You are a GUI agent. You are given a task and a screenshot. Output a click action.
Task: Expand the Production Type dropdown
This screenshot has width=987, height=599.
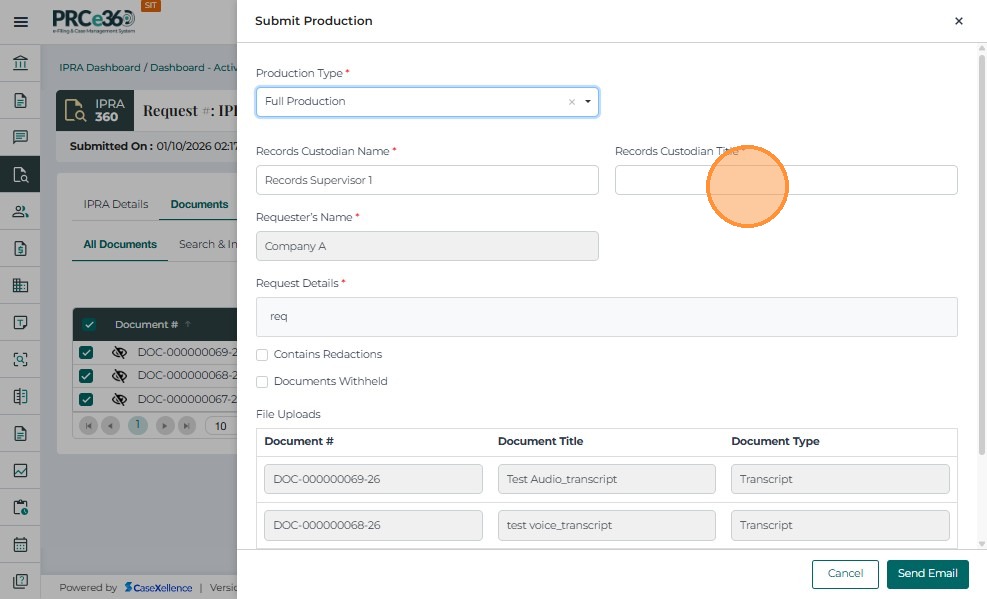587,102
